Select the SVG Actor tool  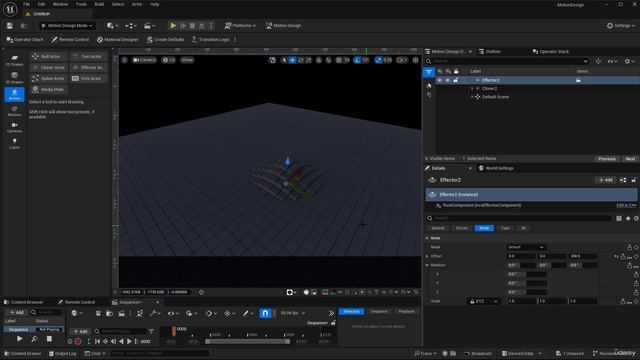[88, 78]
